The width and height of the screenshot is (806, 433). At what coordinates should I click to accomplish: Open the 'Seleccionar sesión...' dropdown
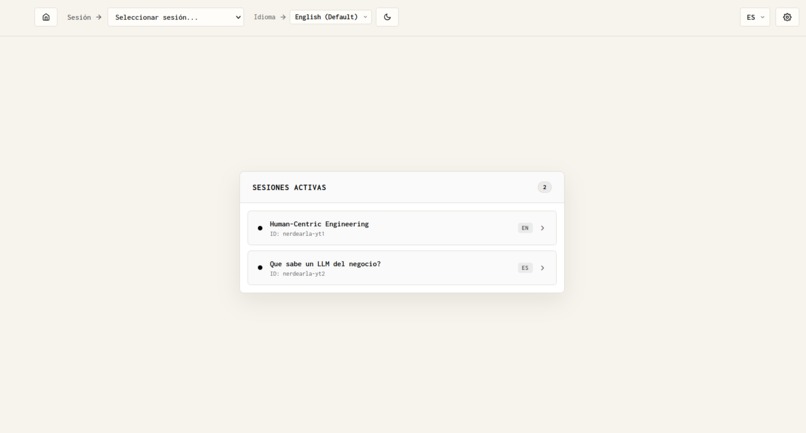click(176, 17)
